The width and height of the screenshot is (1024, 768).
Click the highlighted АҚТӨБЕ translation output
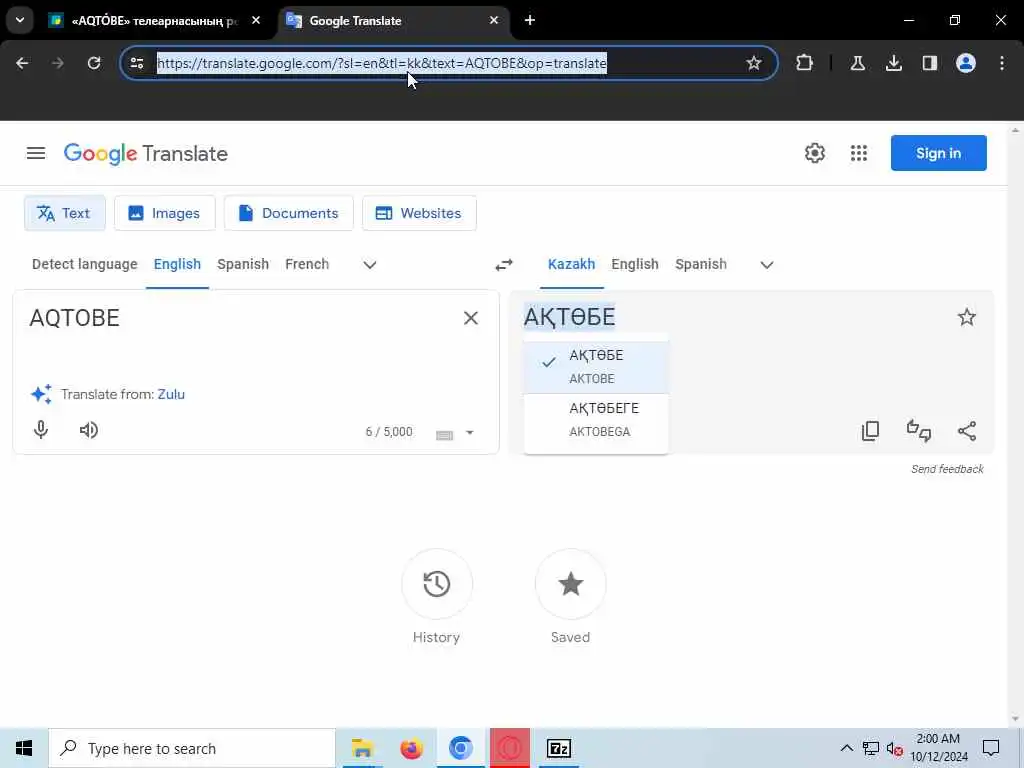(569, 317)
